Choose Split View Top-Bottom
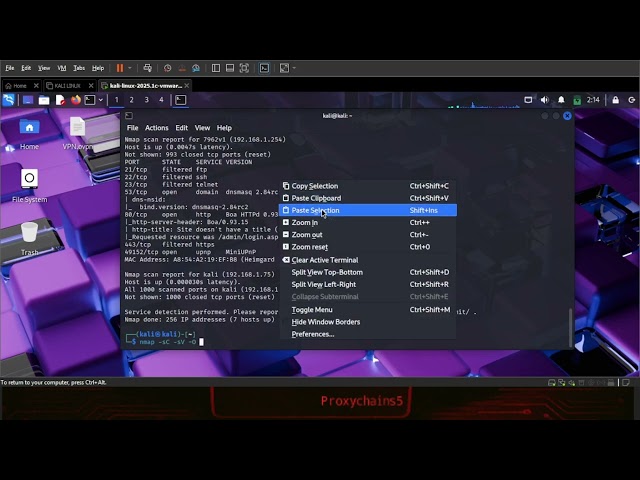Image resolution: width=640 pixels, height=480 pixels. [x=368, y=272]
